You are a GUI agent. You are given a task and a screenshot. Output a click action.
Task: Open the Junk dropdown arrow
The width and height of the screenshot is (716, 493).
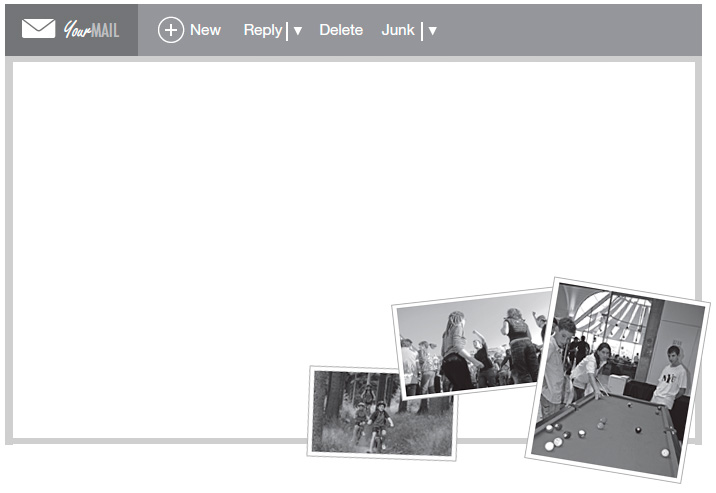tap(432, 31)
